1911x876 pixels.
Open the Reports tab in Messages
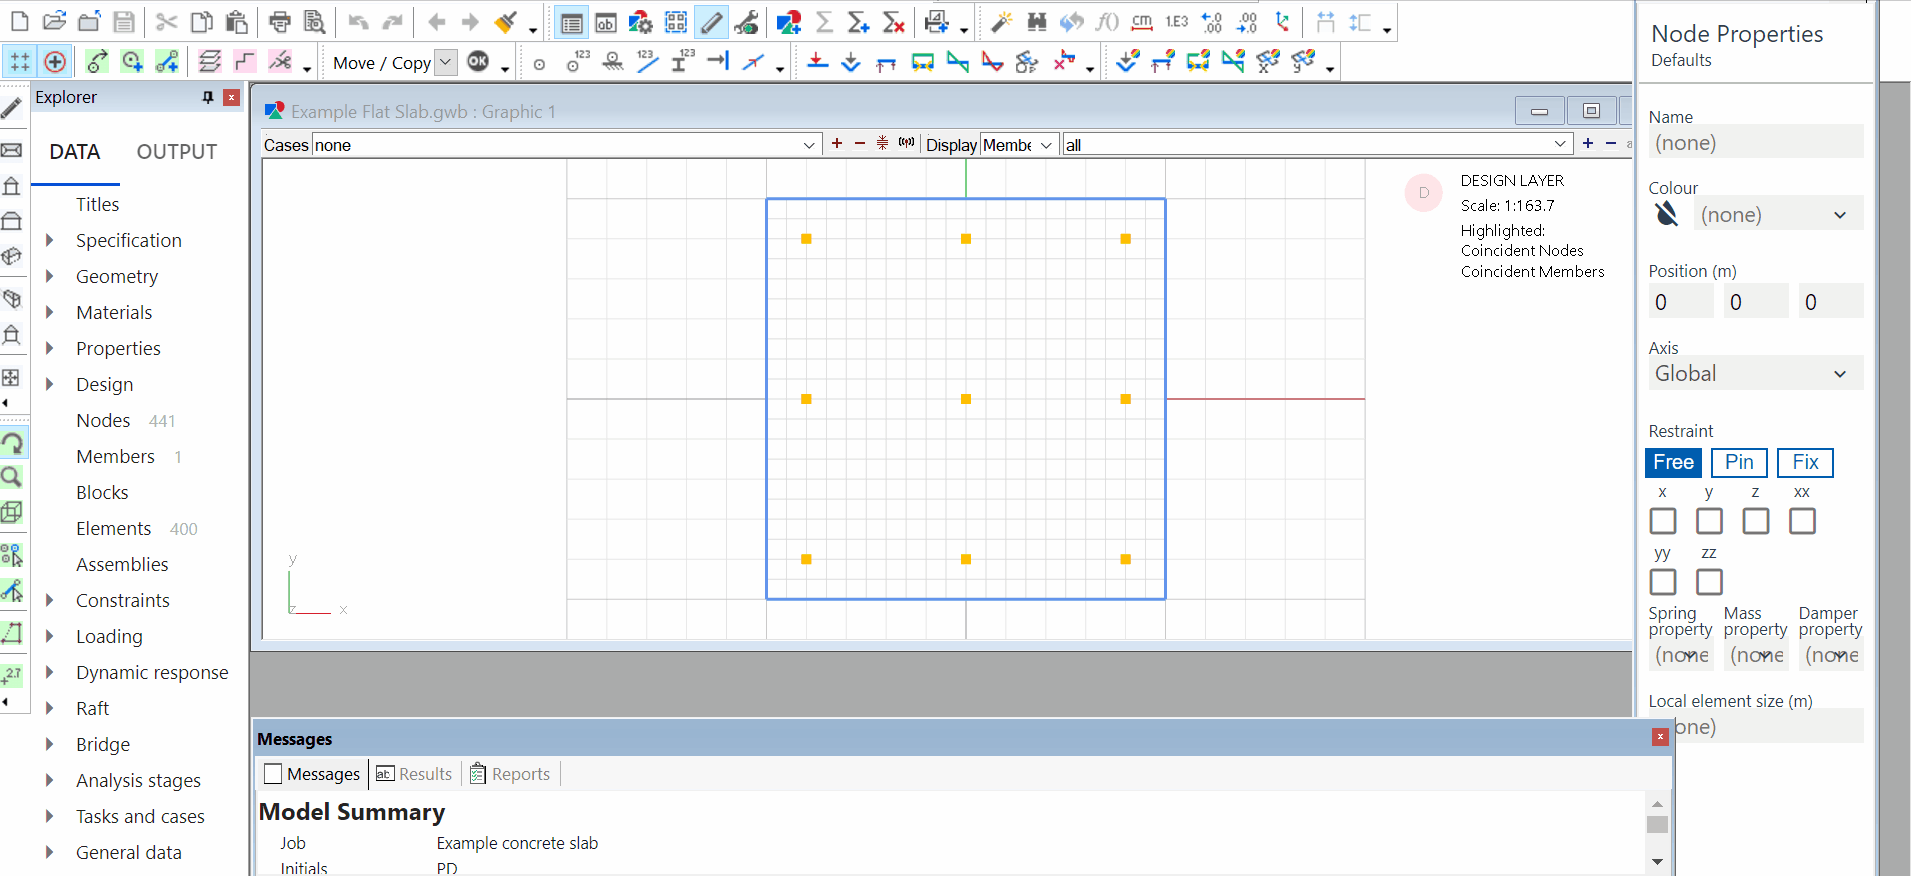[x=510, y=774]
